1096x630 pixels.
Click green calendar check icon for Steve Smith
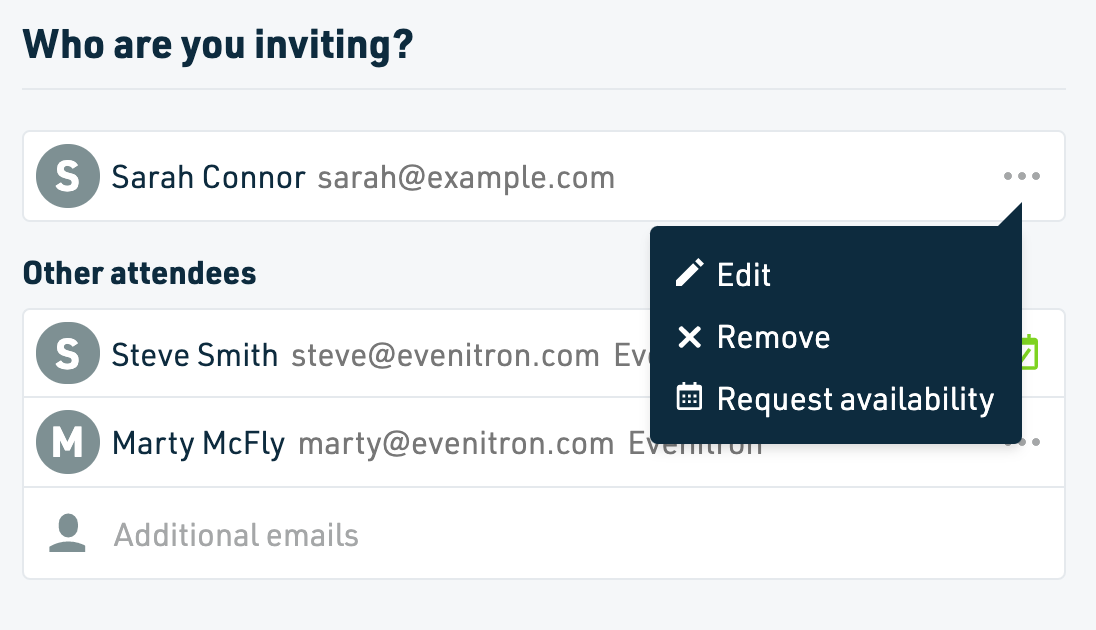pyautogui.click(x=1030, y=353)
